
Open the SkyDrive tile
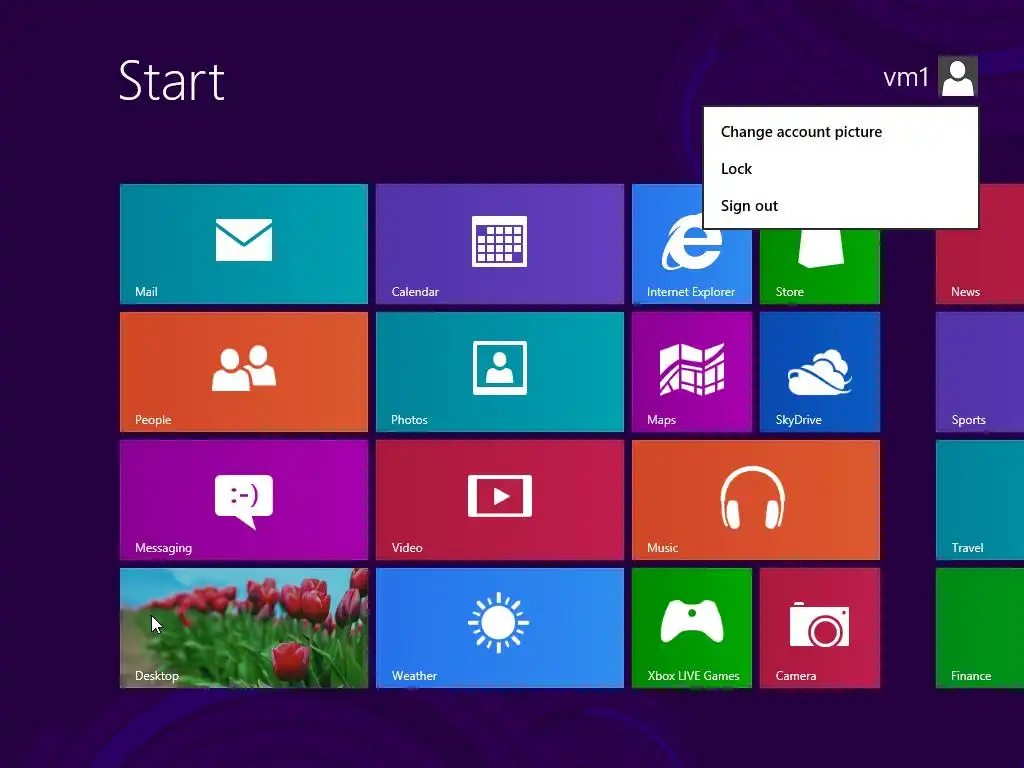820,372
